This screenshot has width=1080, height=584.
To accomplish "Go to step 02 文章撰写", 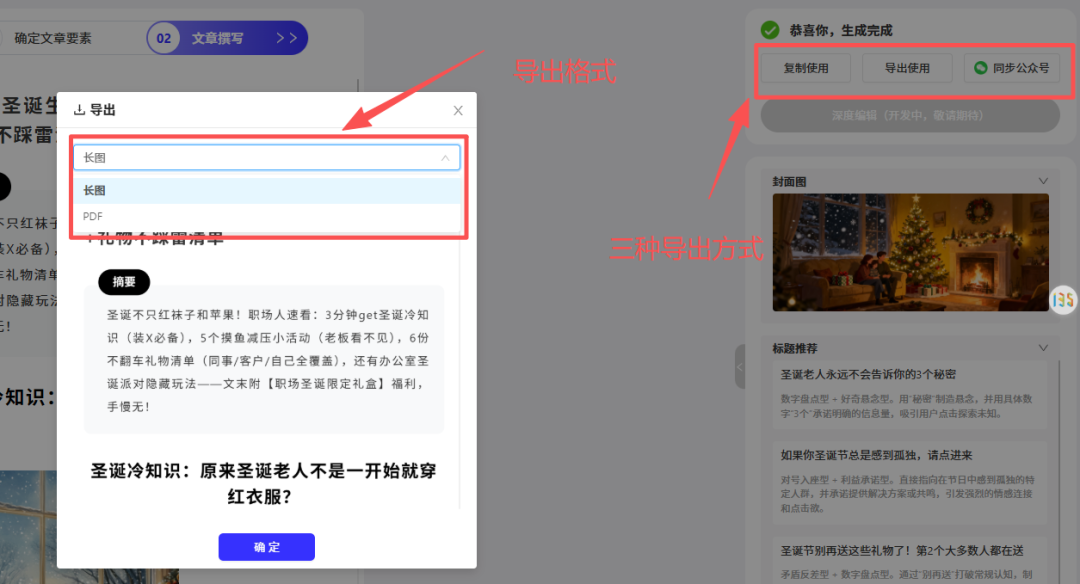I will point(227,38).
